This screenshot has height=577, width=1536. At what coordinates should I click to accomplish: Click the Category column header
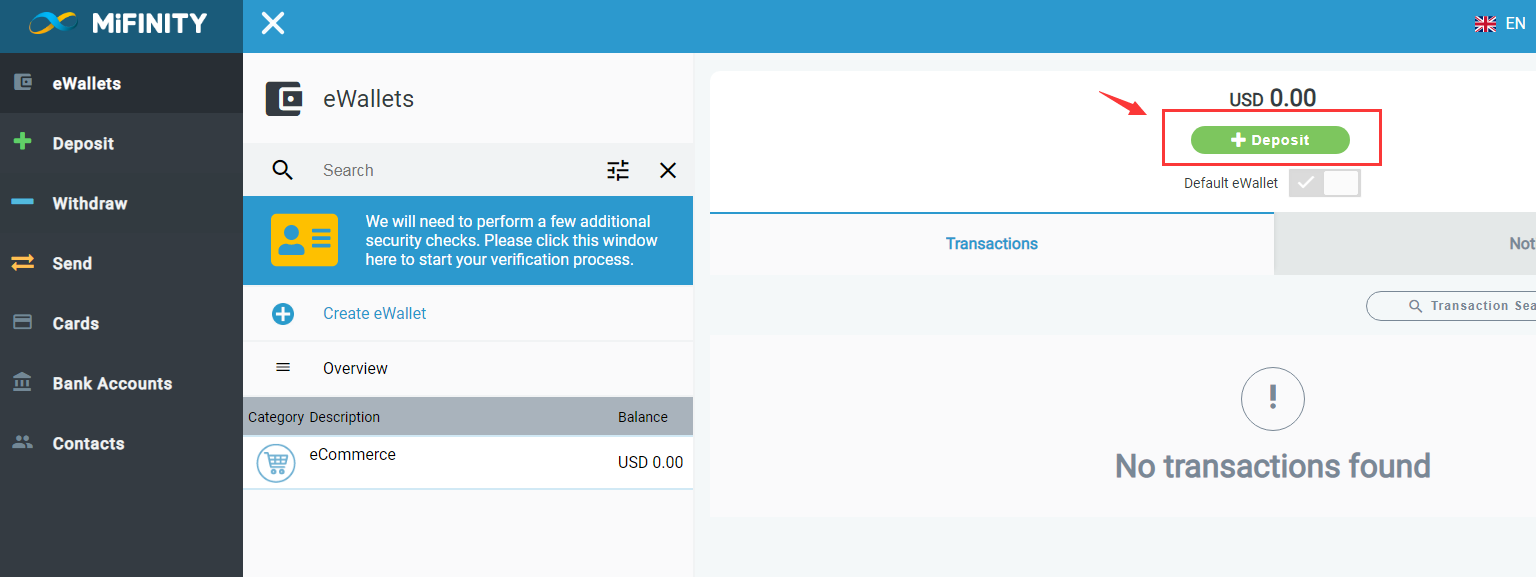(x=276, y=417)
